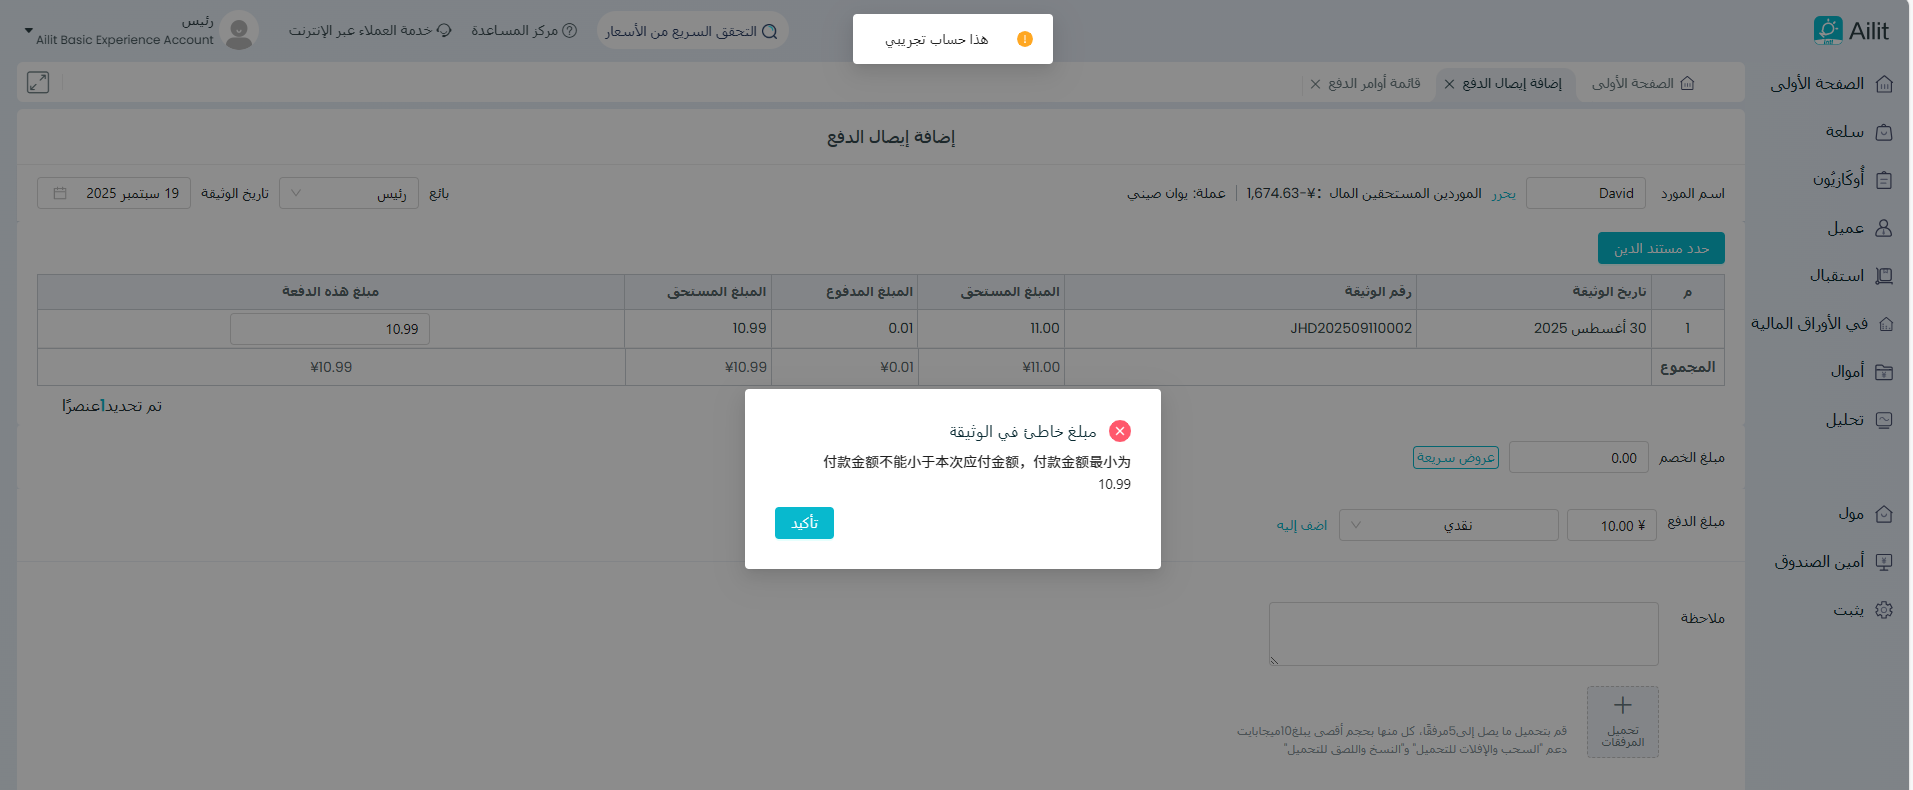
Task: Click the customer person icon in sidebar
Action: point(1884,228)
